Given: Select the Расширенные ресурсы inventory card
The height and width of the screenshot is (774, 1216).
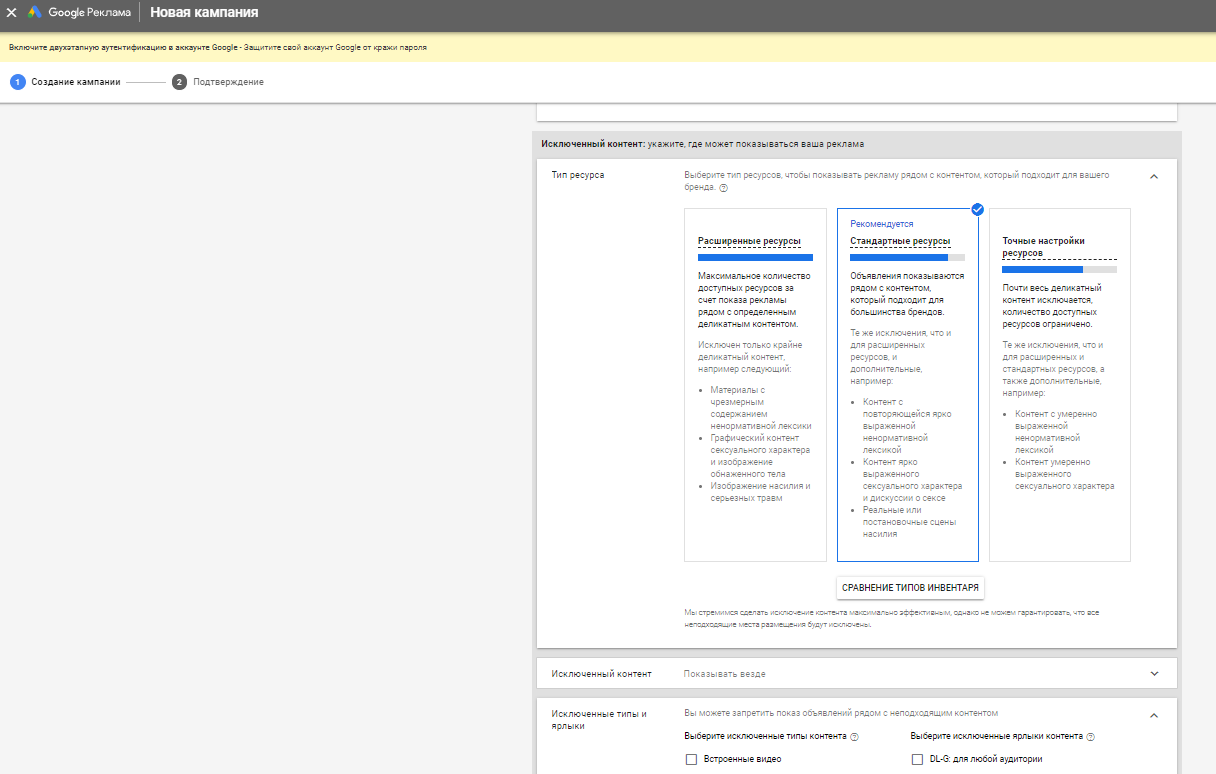Looking at the screenshot, I should (755, 385).
